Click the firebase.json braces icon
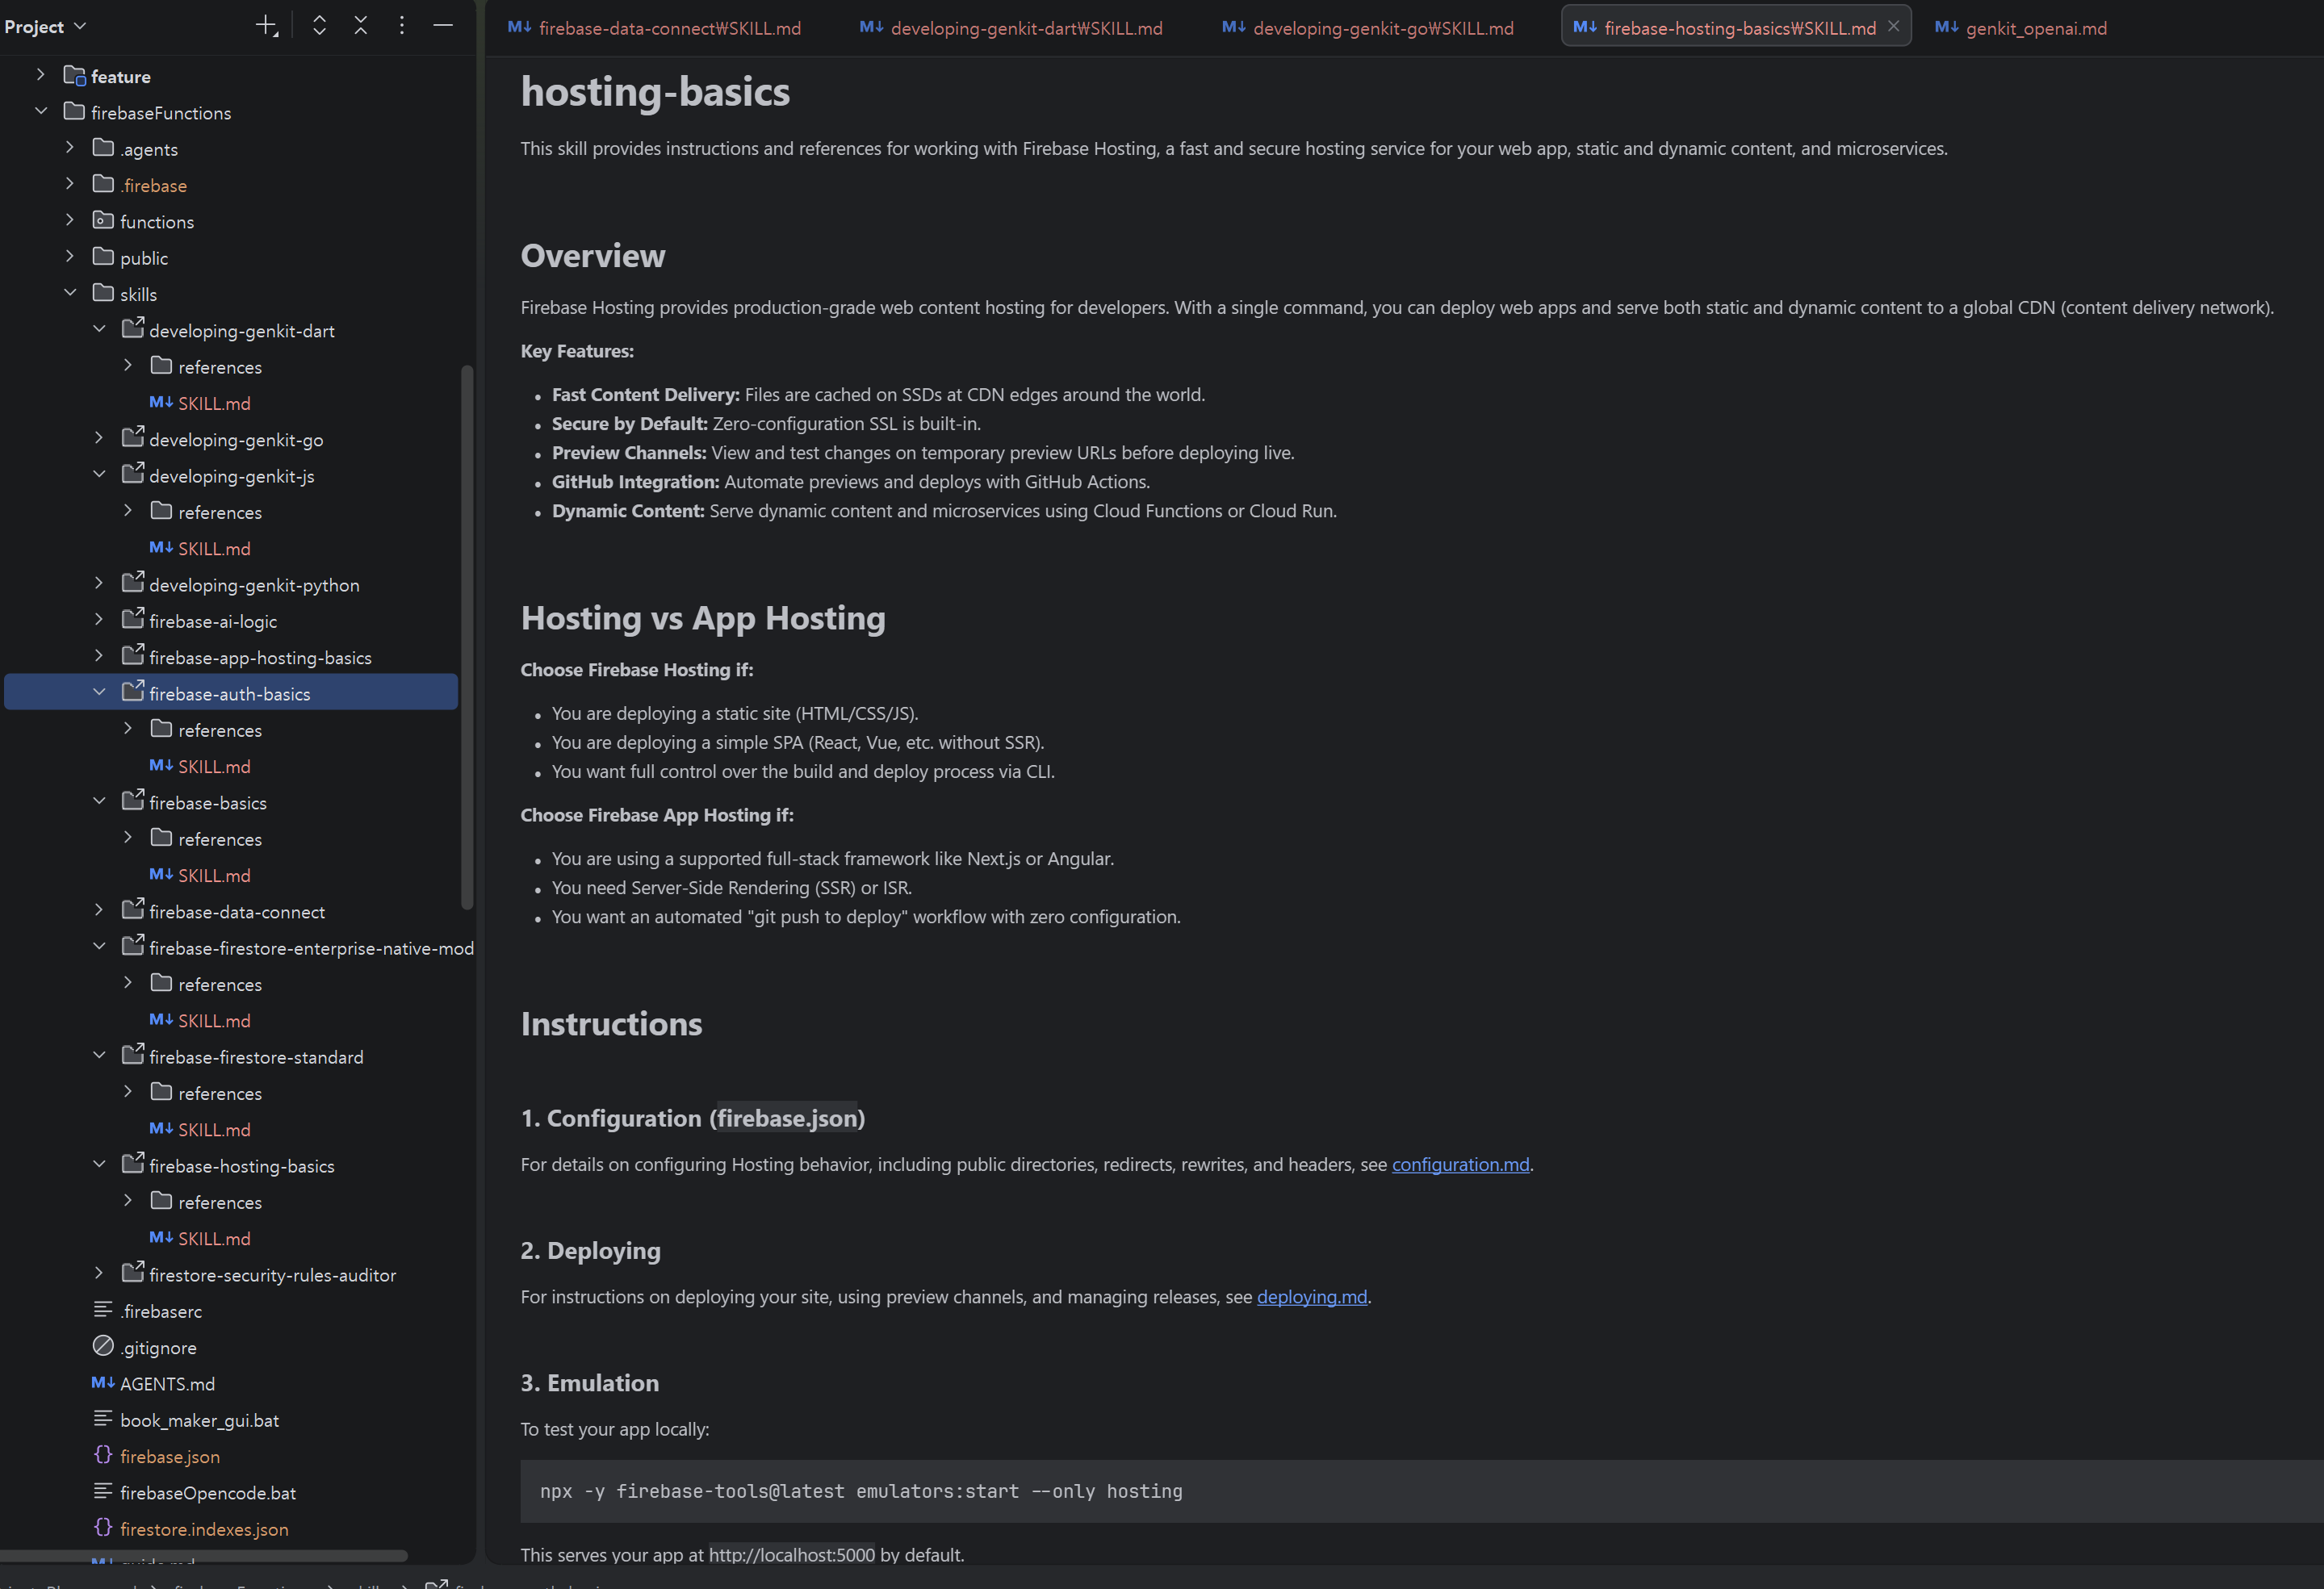 103,1454
